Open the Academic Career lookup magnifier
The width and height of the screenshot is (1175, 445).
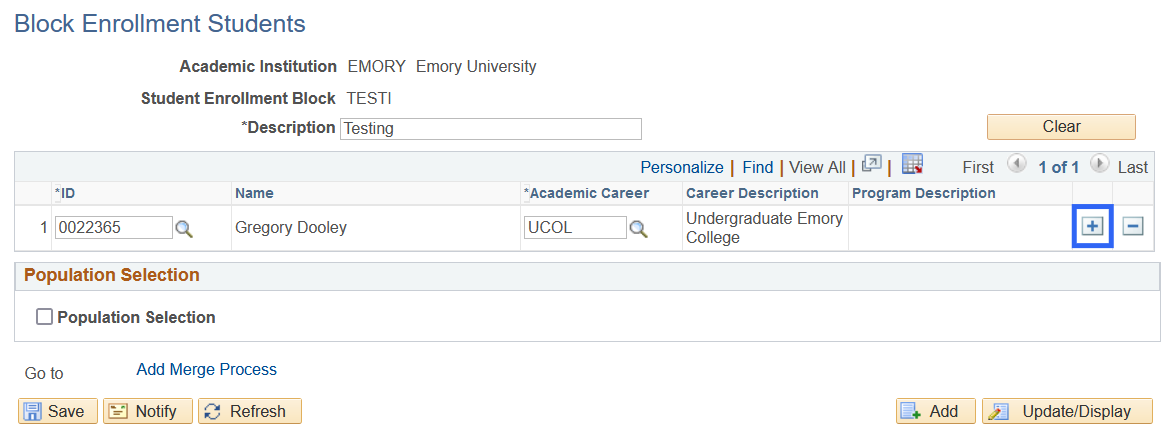[x=638, y=229]
